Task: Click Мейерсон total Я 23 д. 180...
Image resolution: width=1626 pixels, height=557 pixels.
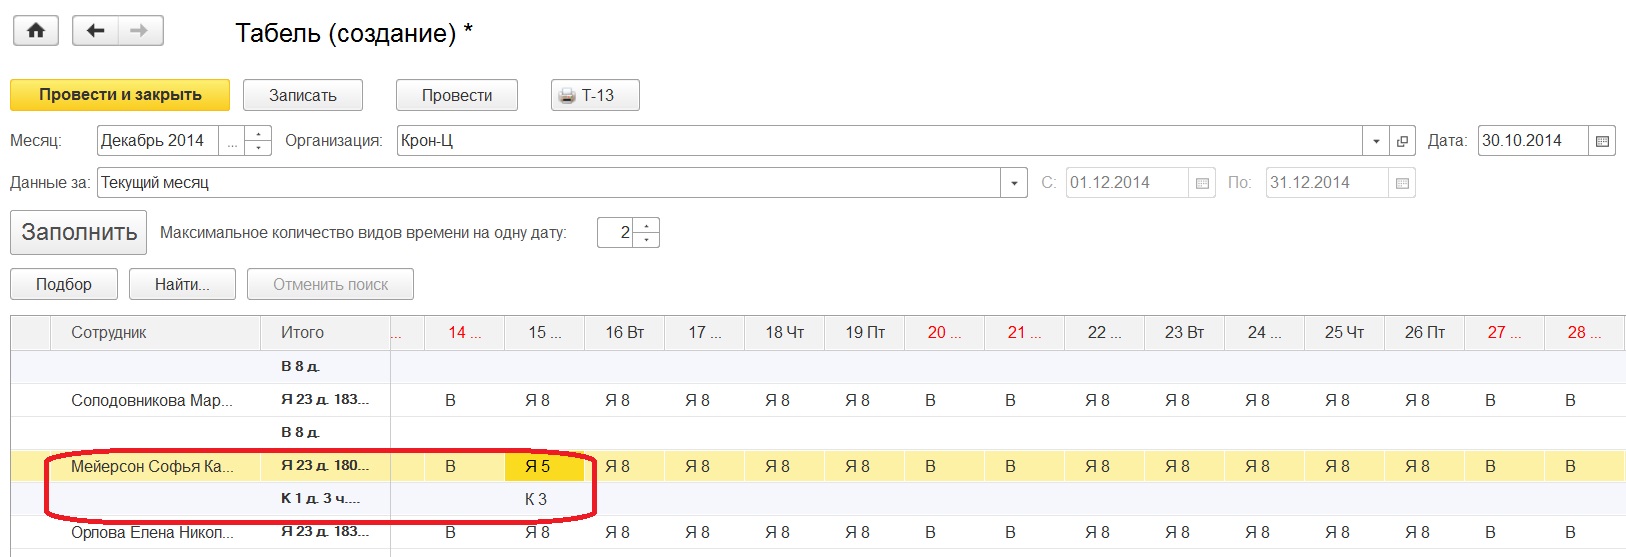Action: (x=325, y=466)
